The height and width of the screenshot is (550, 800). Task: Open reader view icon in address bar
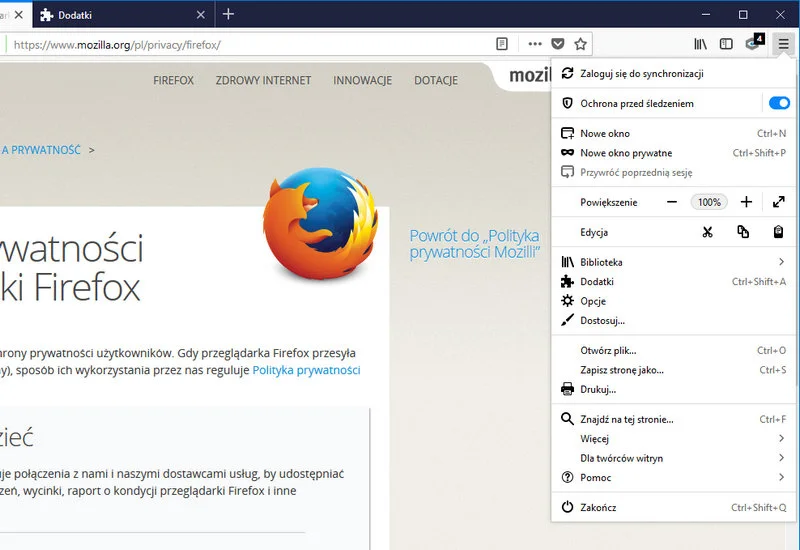[502, 44]
